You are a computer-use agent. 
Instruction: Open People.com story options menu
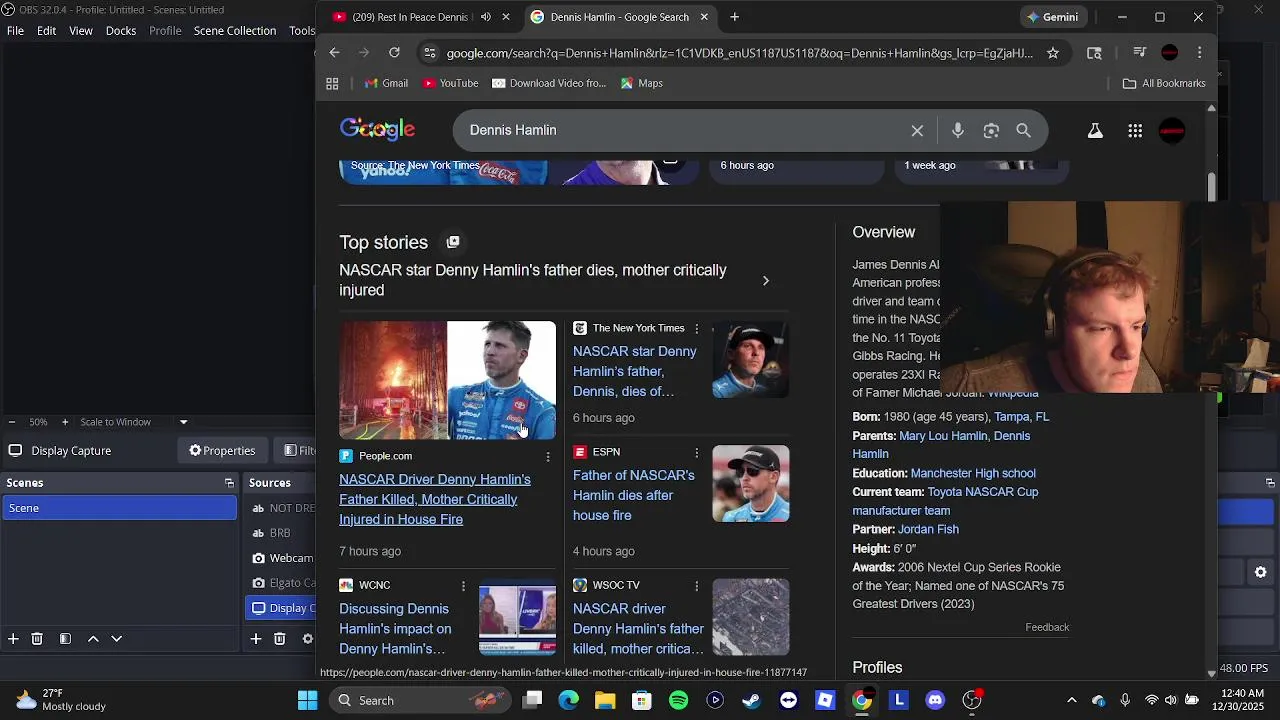(547, 456)
